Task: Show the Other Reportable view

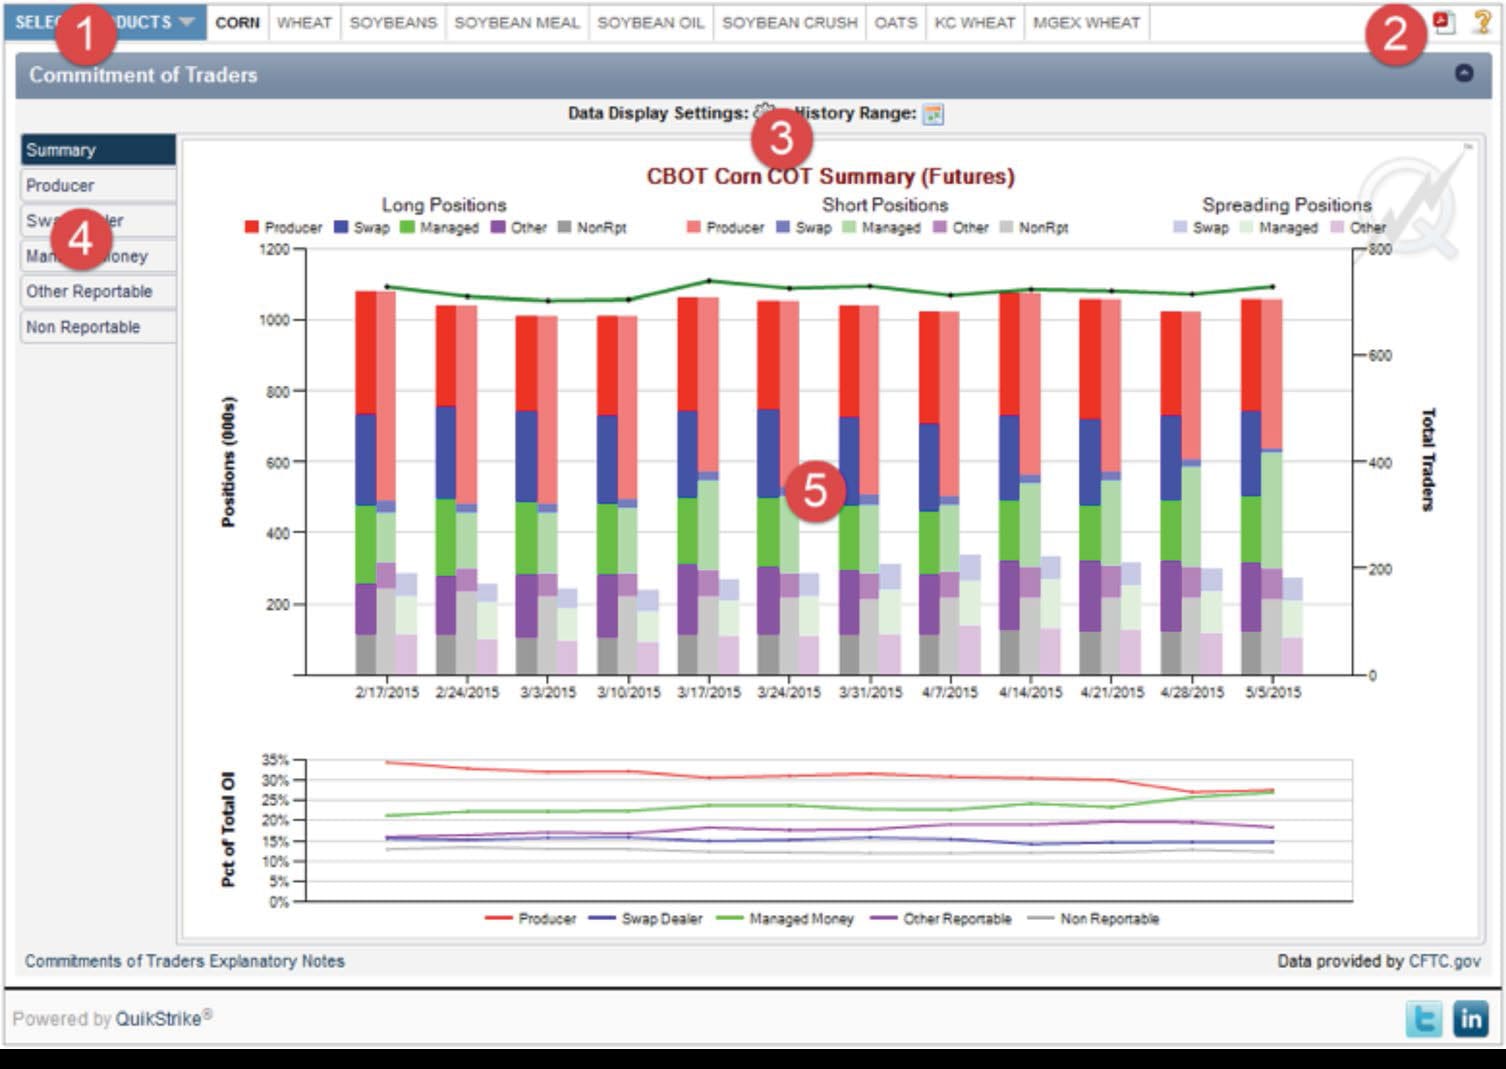Action: pyautogui.click(x=98, y=292)
